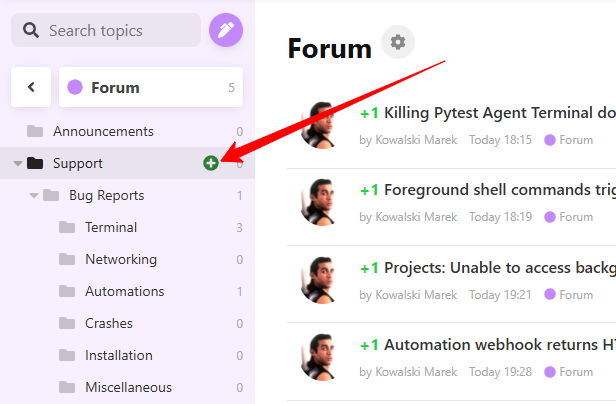Open the Foreground shell commands topic
The image size is (616, 404).
[500, 190]
